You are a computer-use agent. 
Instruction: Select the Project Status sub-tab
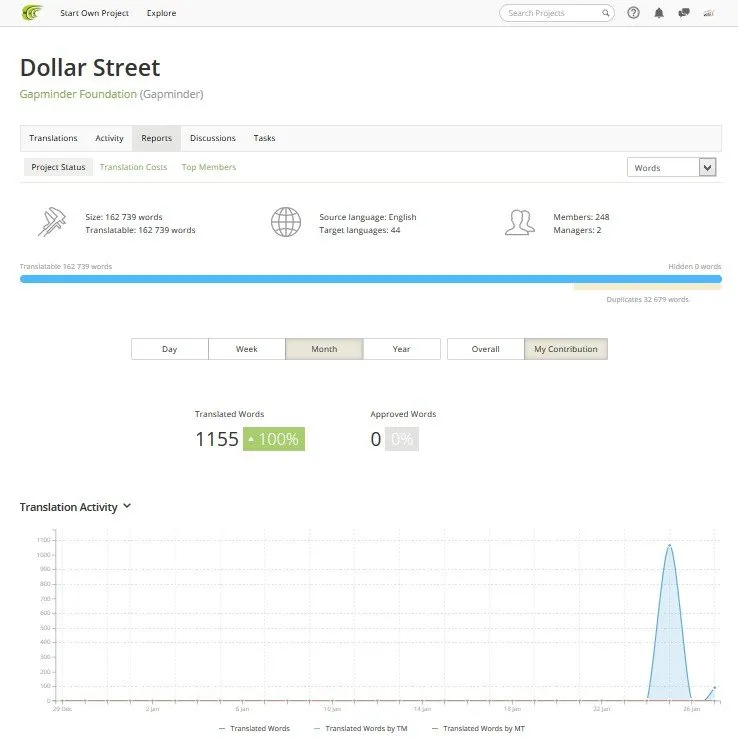pyautogui.click(x=58, y=167)
